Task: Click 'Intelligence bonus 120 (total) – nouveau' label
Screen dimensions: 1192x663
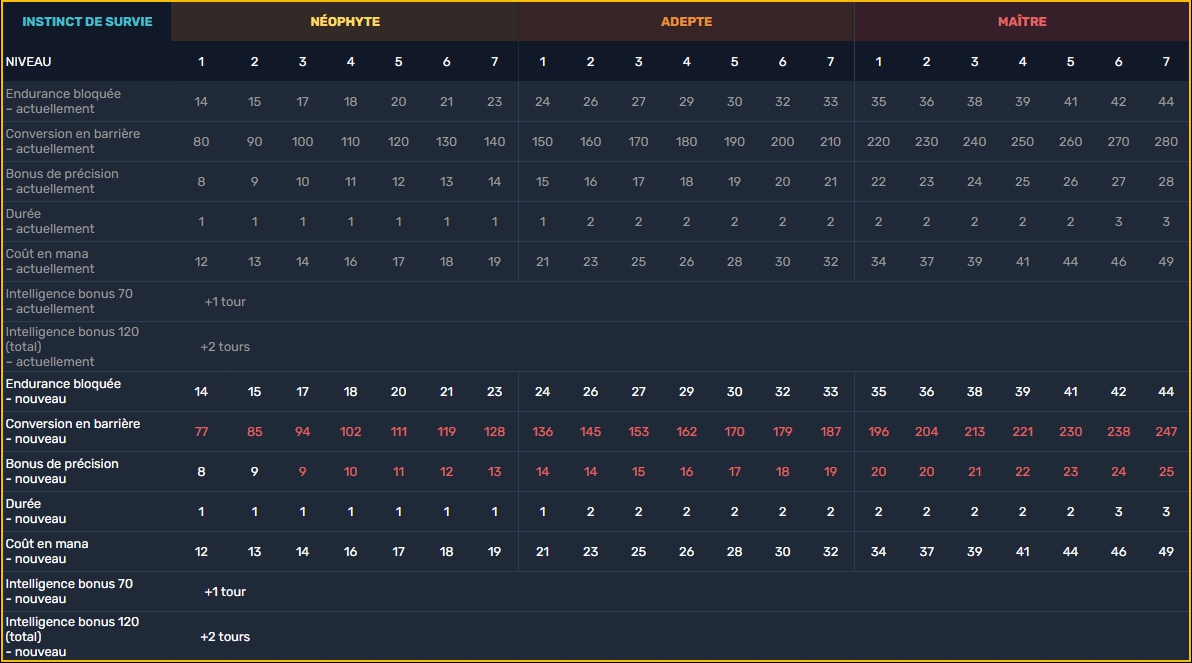Action: coord(72,636)
